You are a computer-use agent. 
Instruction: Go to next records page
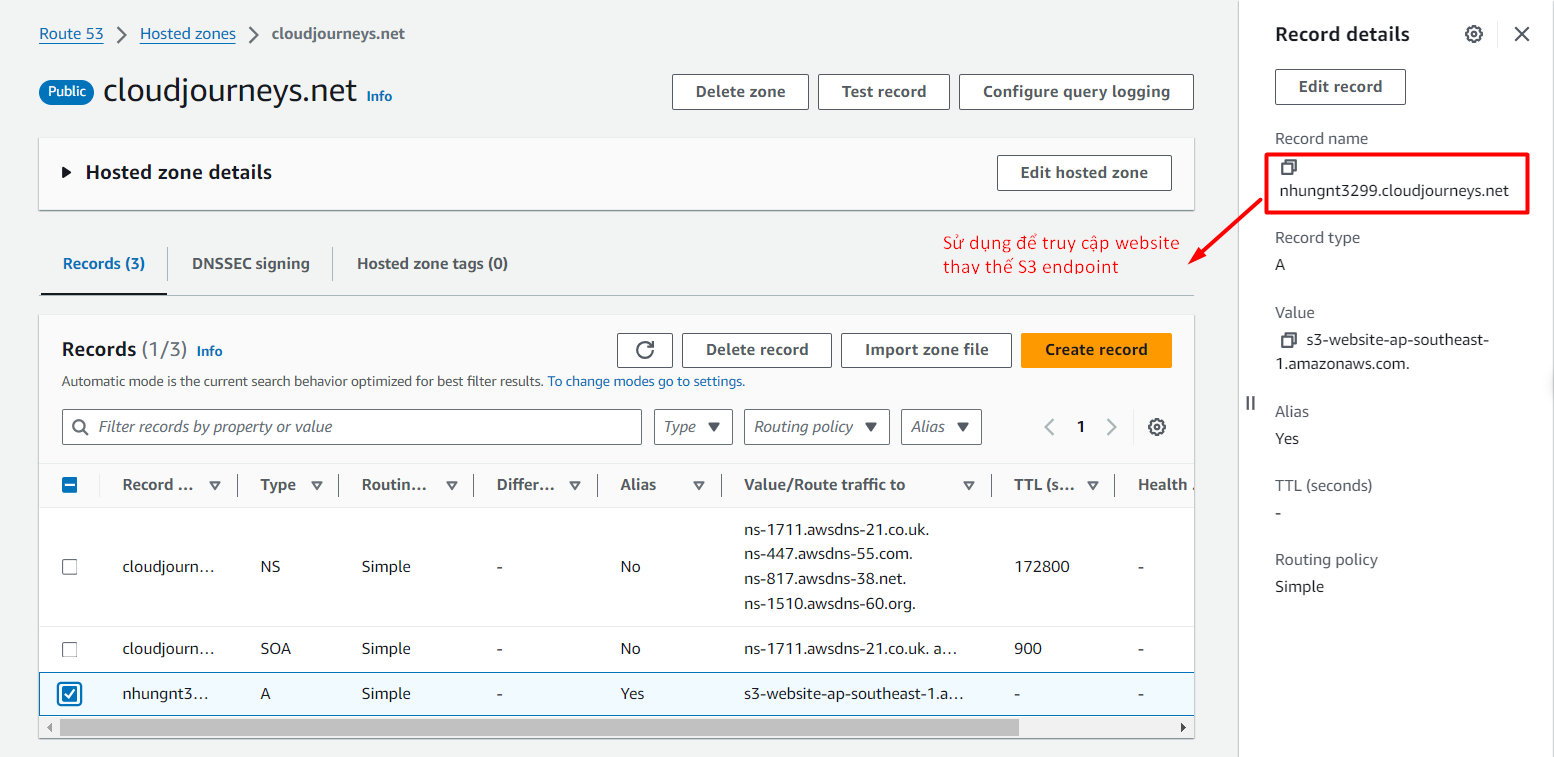1111,427
